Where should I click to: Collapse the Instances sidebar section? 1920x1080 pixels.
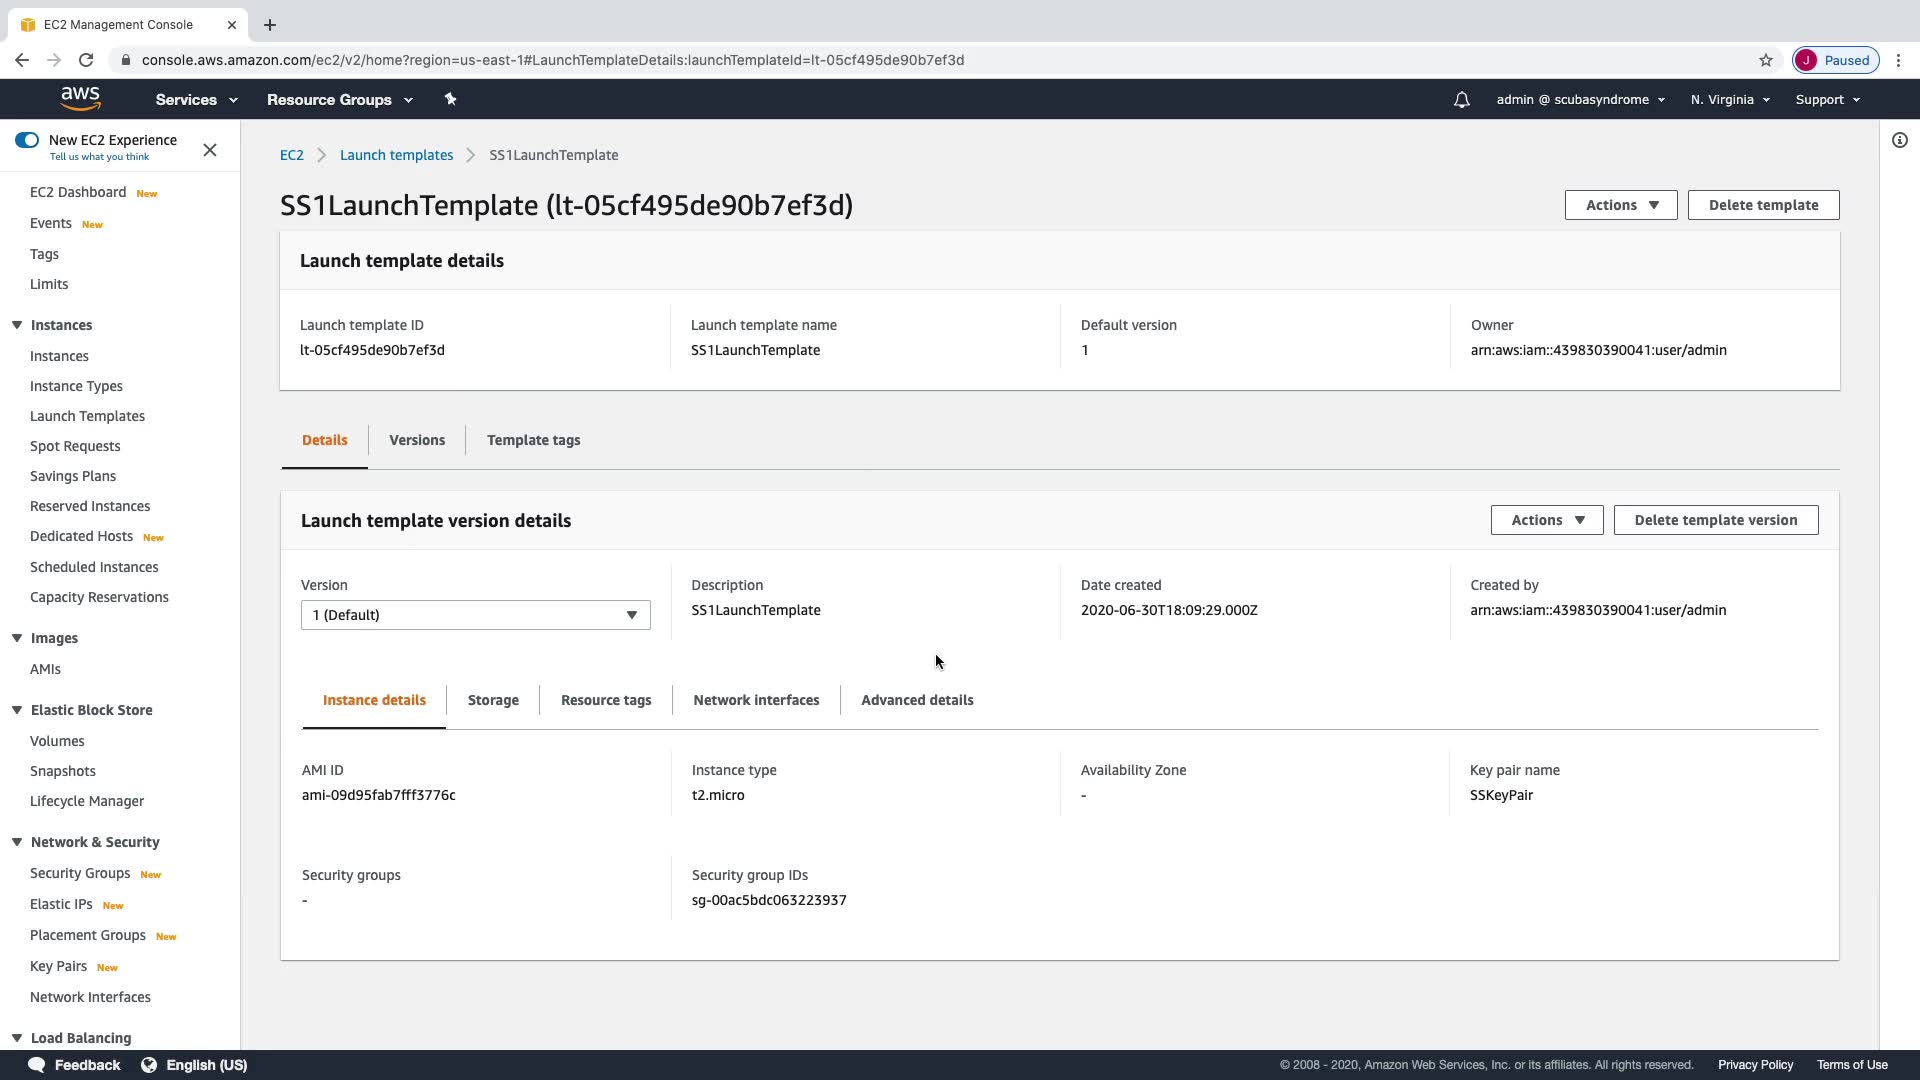pyautogui.click(x=17, y=325)
